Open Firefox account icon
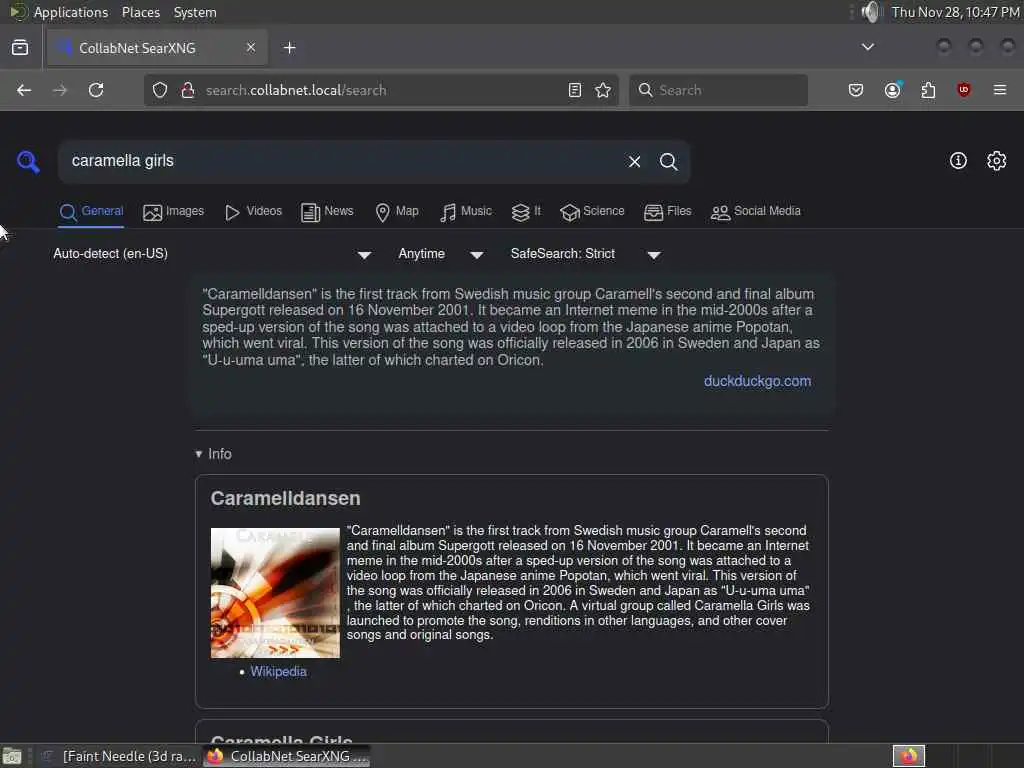Screen dimensions: 1024x768 tap(893, 90)
